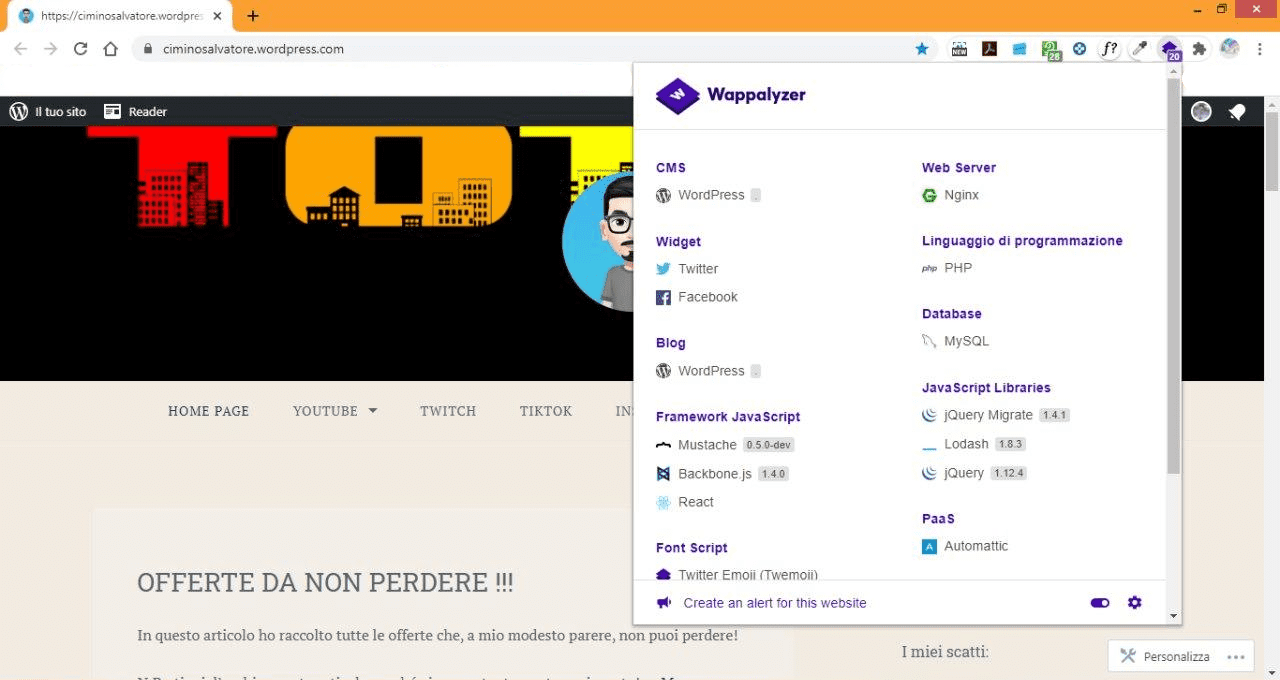Open the Reader from WordPress admin bar
The width and height of the screenshot is (1280, 680).
[136, 112]
